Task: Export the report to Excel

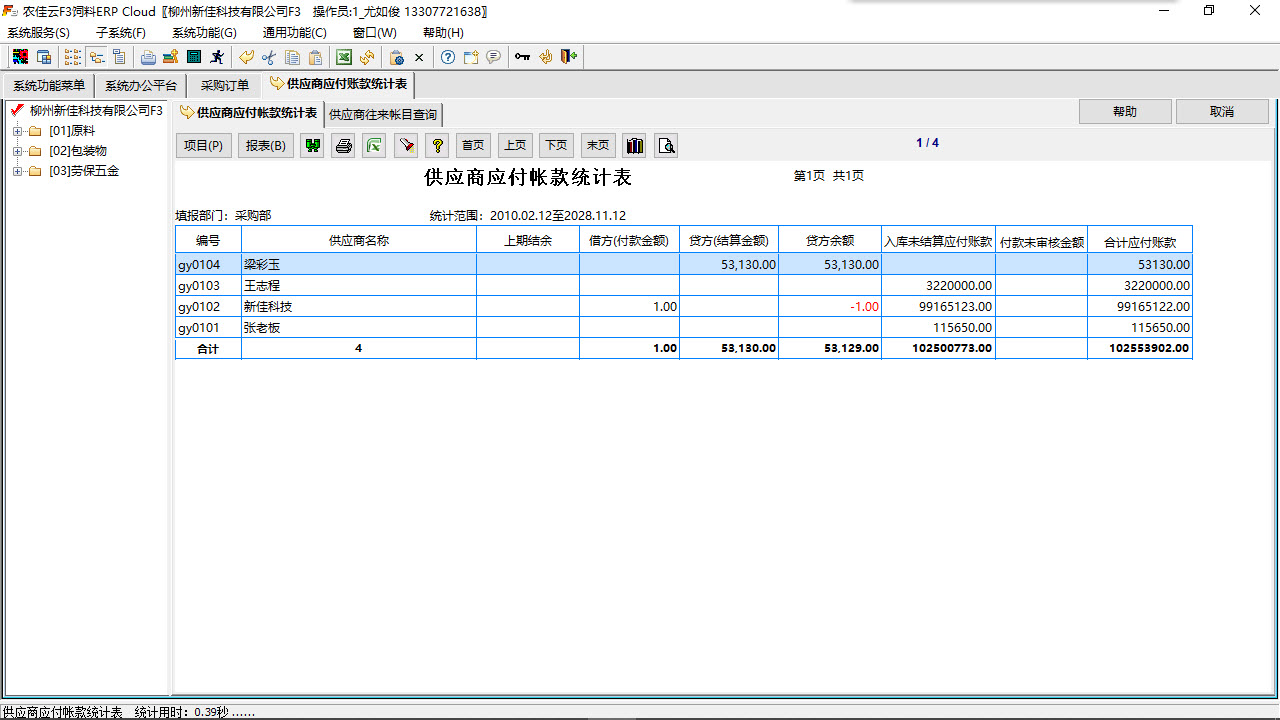Action: [x=374, y=145]
